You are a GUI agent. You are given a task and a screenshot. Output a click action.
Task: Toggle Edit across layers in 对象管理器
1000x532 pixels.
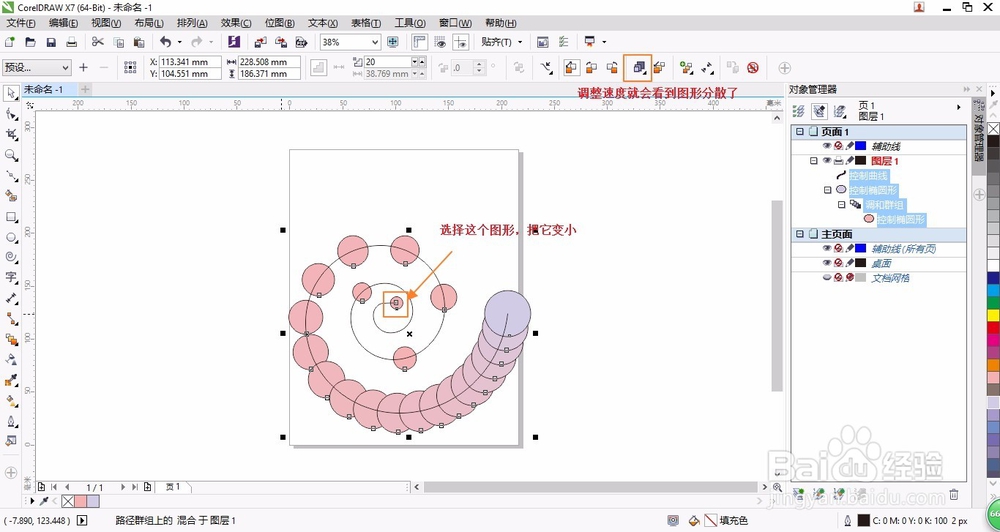(819, 112)
